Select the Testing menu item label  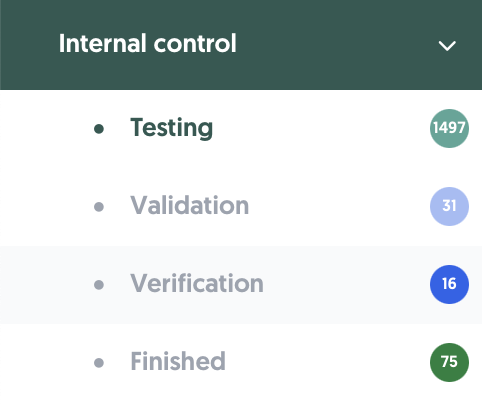[172, 128]
